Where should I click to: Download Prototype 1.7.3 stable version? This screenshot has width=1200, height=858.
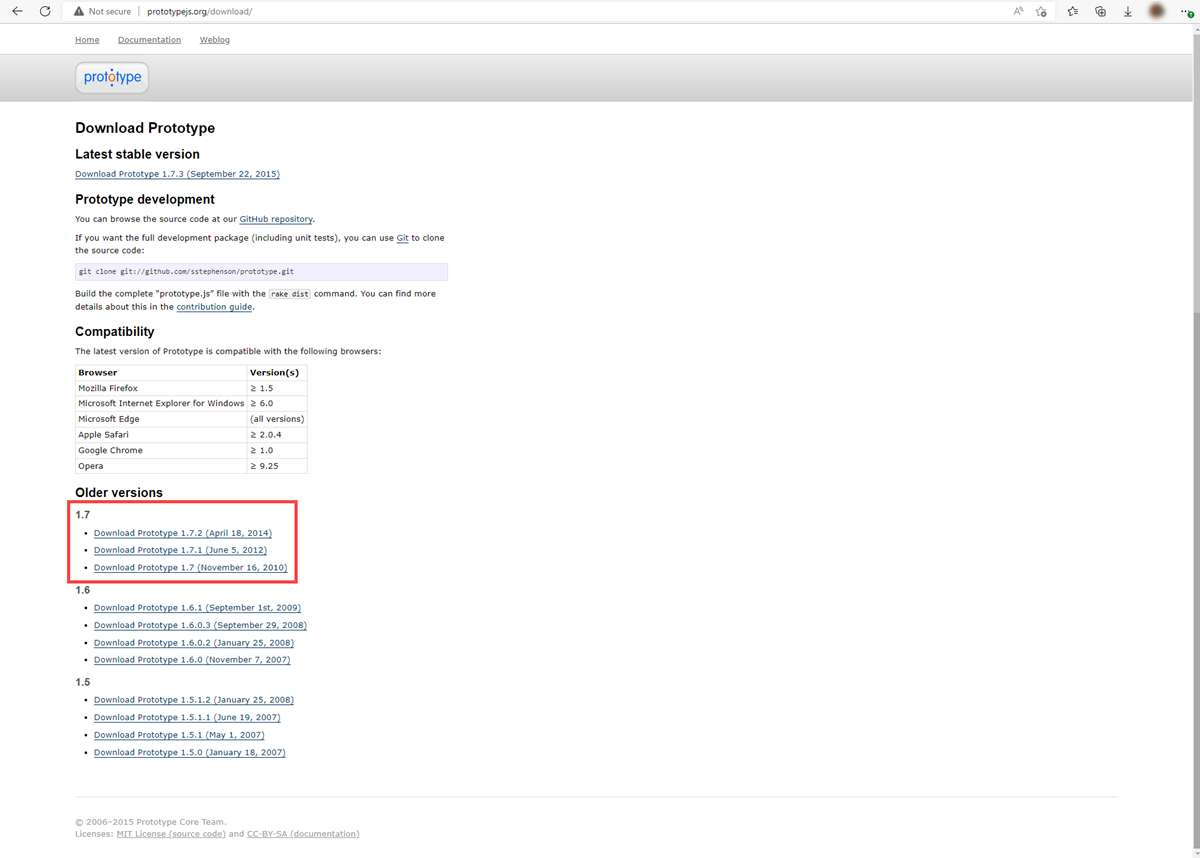177,173
